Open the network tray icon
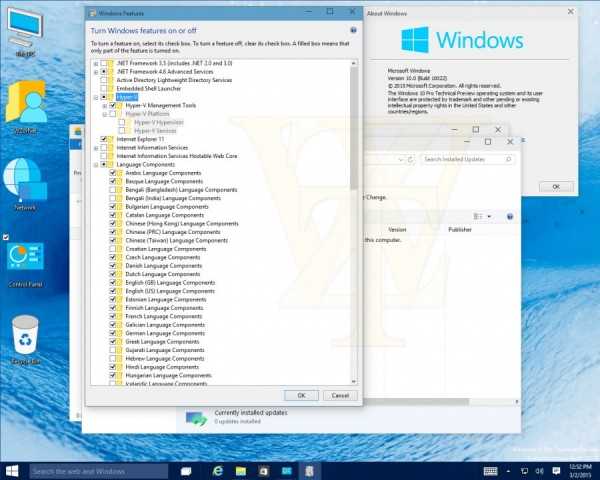The width and height of the screenshot is (600, 480). (x=525, y=471)
